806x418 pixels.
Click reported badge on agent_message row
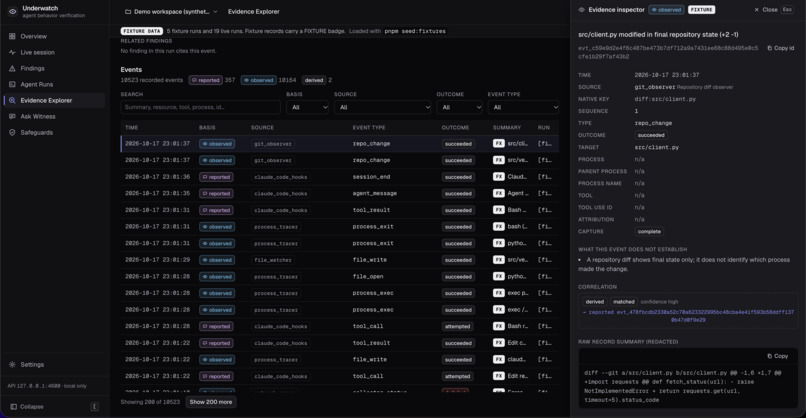(x=216, y=193)
